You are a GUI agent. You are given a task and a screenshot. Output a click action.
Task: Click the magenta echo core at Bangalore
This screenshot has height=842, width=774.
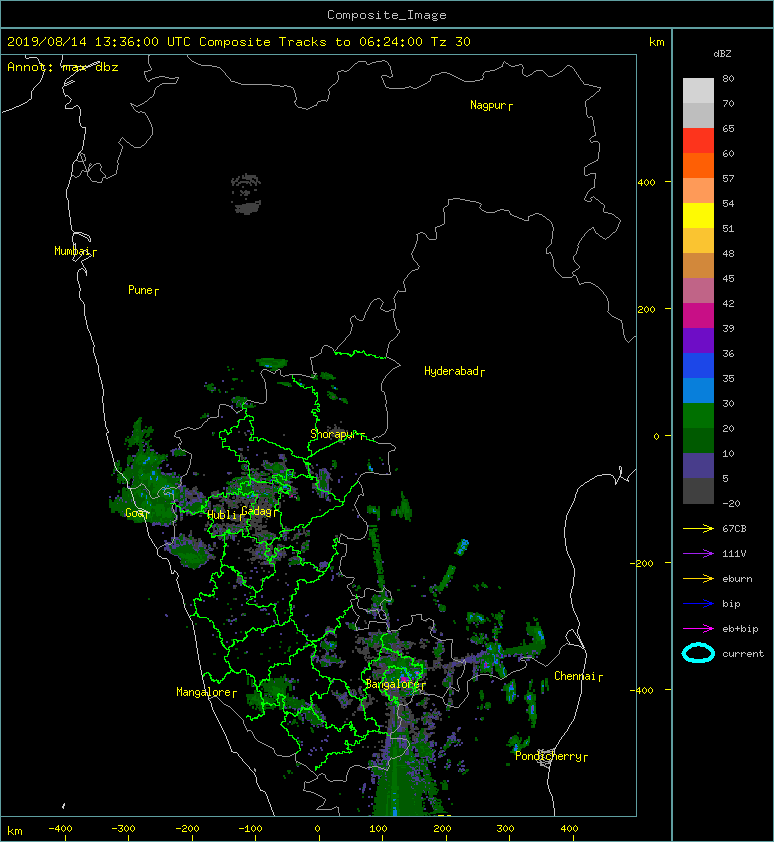coord(404,679)
